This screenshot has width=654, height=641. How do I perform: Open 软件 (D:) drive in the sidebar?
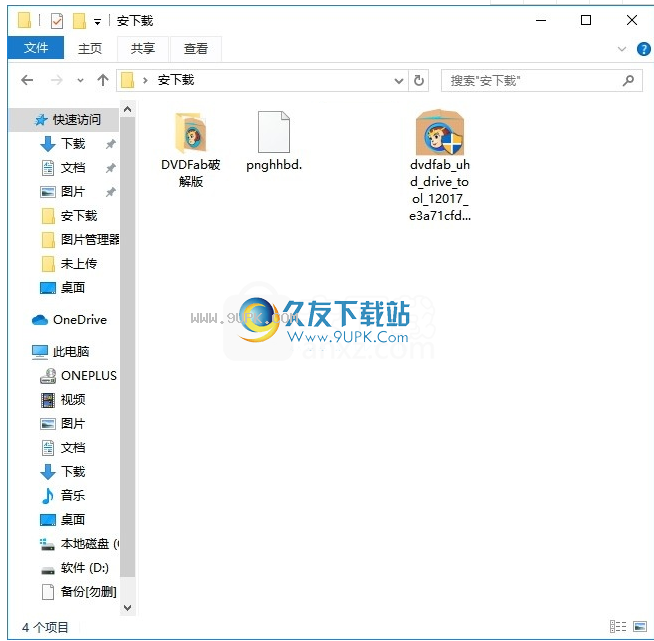[x=75, y=568]
